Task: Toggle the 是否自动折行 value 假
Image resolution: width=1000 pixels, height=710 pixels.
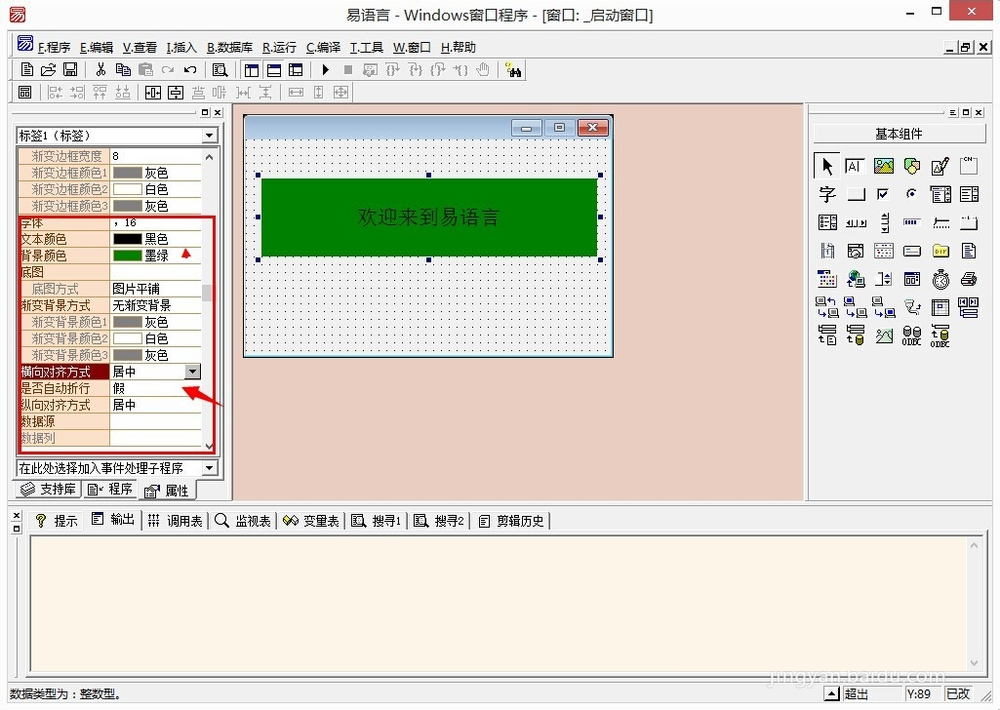Action: [156, 388]
